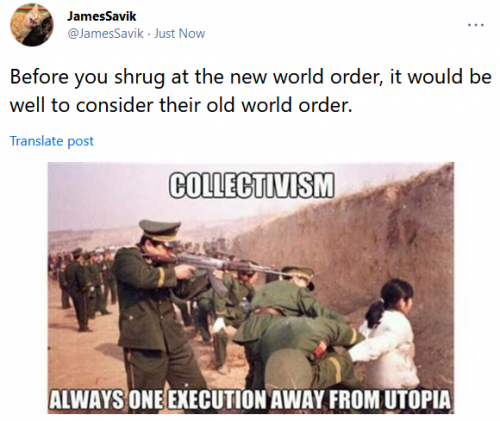Image resolution: width=500 pixels, height=421 pixels.
Task: Open the post via Just Now timestamp
Action: pos(179,33)
